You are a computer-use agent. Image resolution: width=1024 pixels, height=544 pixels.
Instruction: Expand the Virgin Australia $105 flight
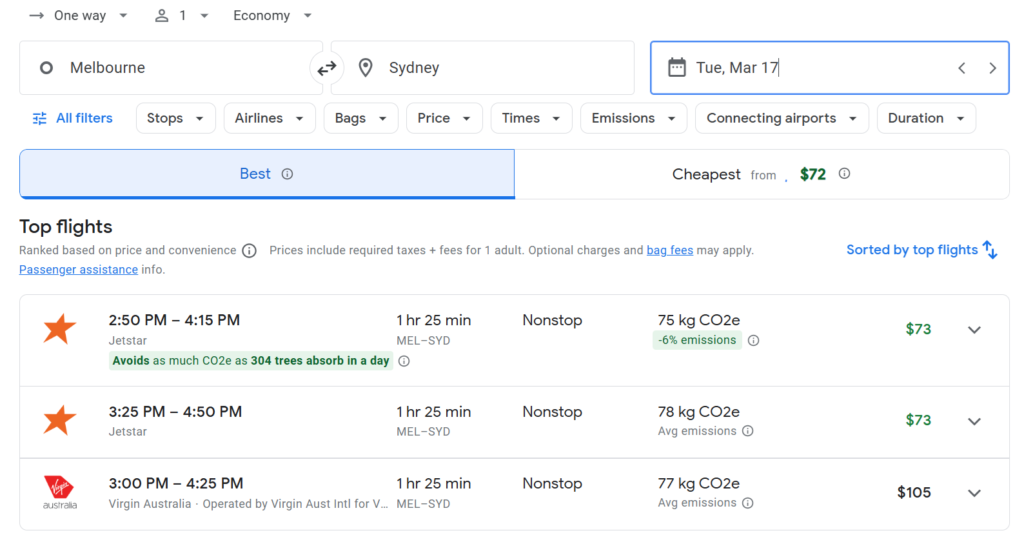click(x=974, y=493)
